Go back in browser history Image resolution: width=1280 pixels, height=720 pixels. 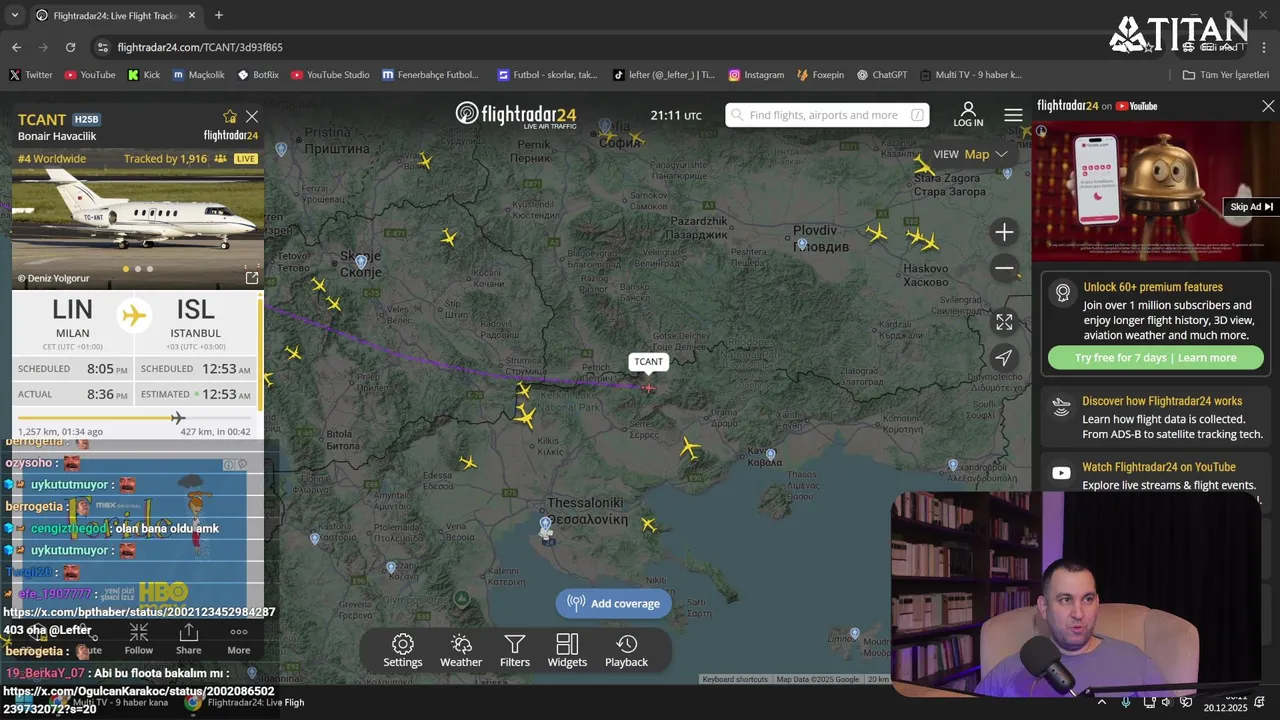16,47
